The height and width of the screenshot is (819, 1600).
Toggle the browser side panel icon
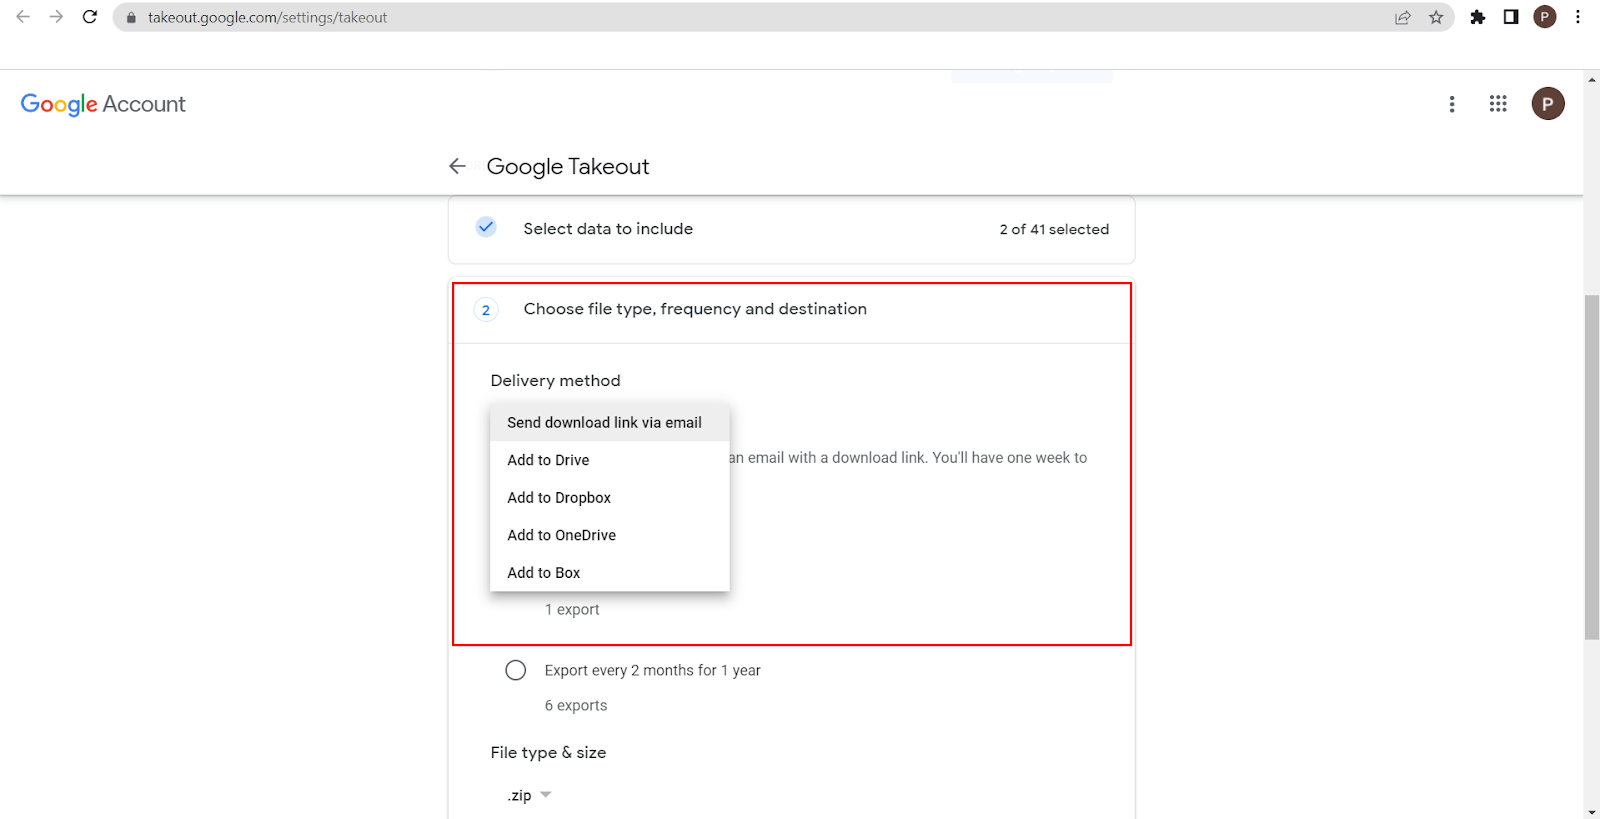(x=1511, y=17)
